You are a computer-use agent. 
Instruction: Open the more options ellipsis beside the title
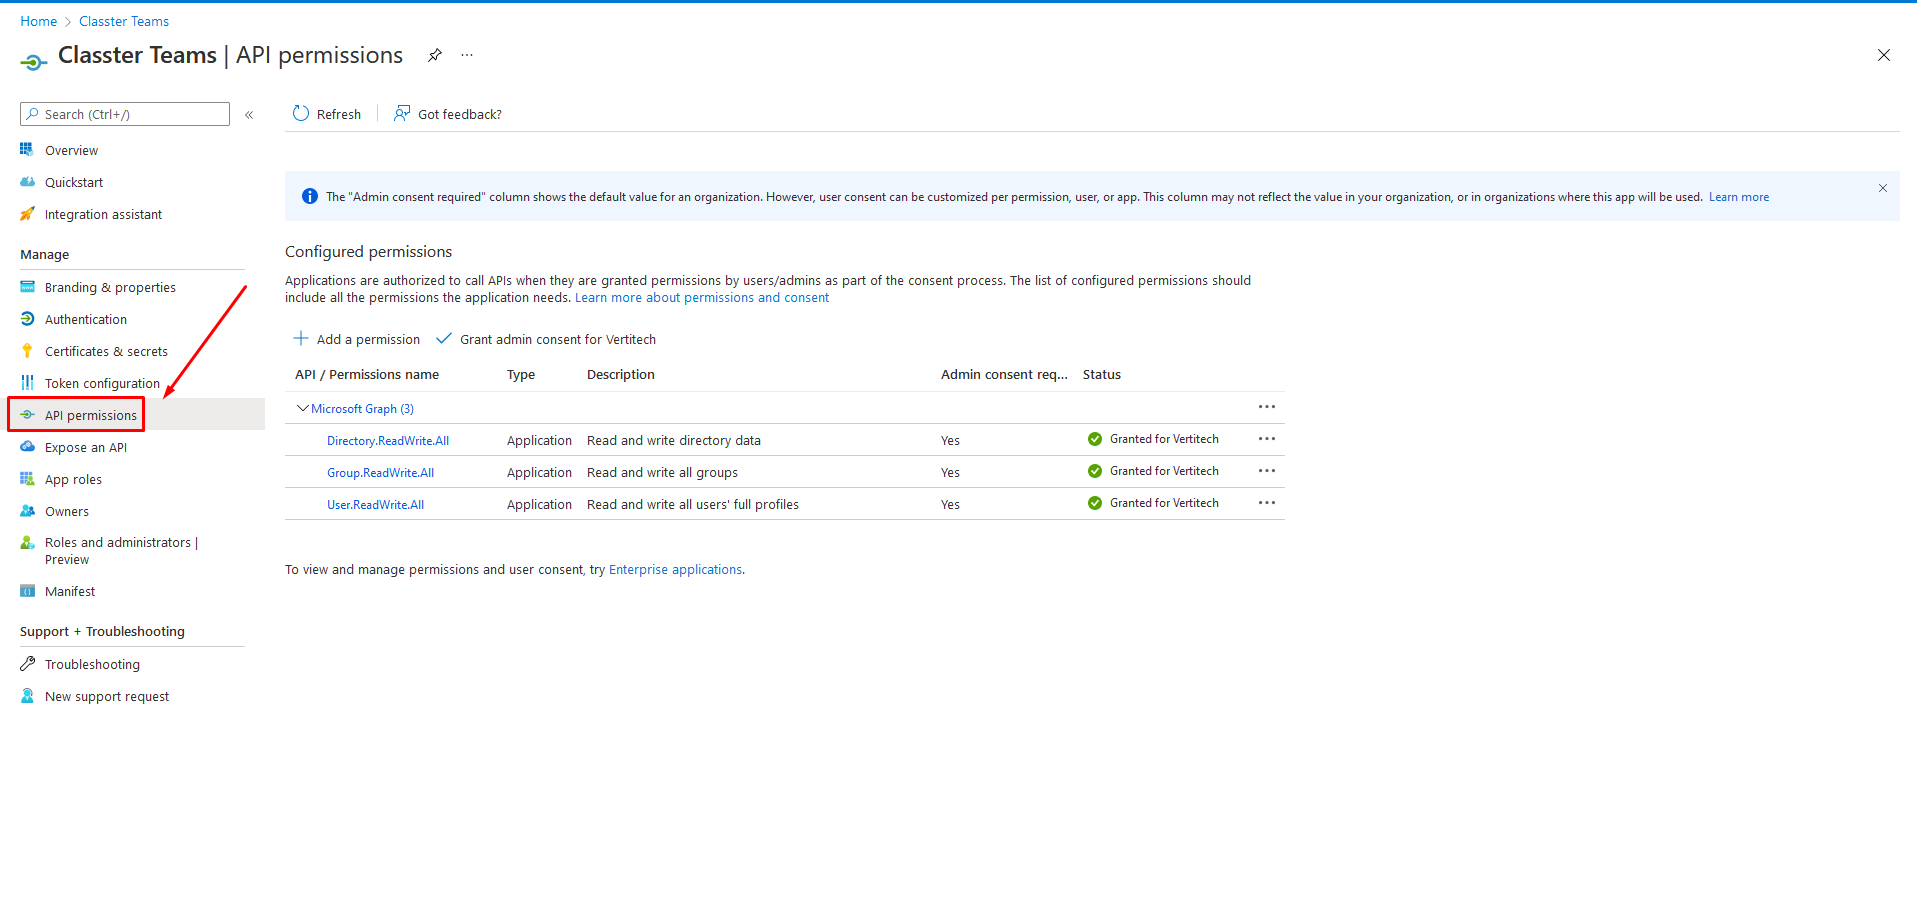(467, 55)
